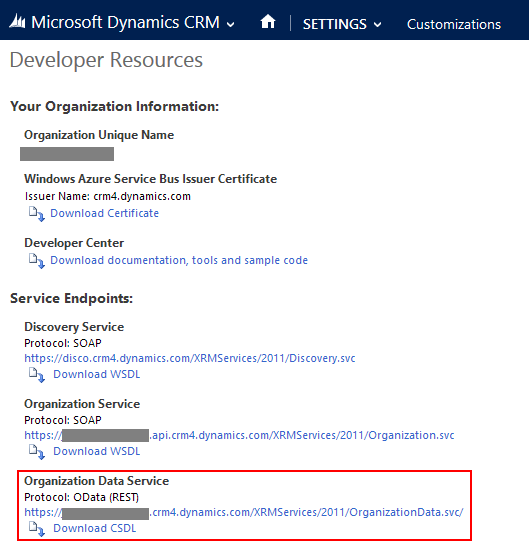This screenshot has height=547, width=529.
Task: Open the Discovery.svc endpoint URL
Action: click(190, 358)
